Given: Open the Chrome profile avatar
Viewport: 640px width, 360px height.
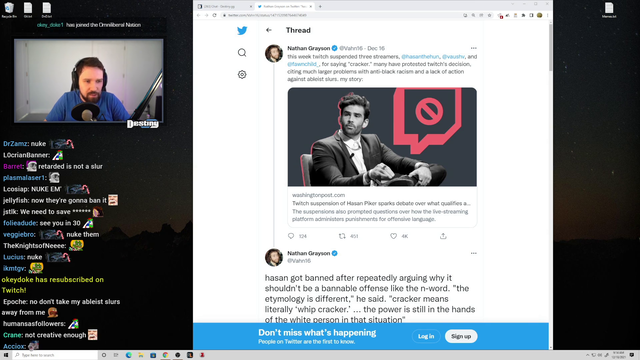Looking at the screenshot, I should 540,15.
